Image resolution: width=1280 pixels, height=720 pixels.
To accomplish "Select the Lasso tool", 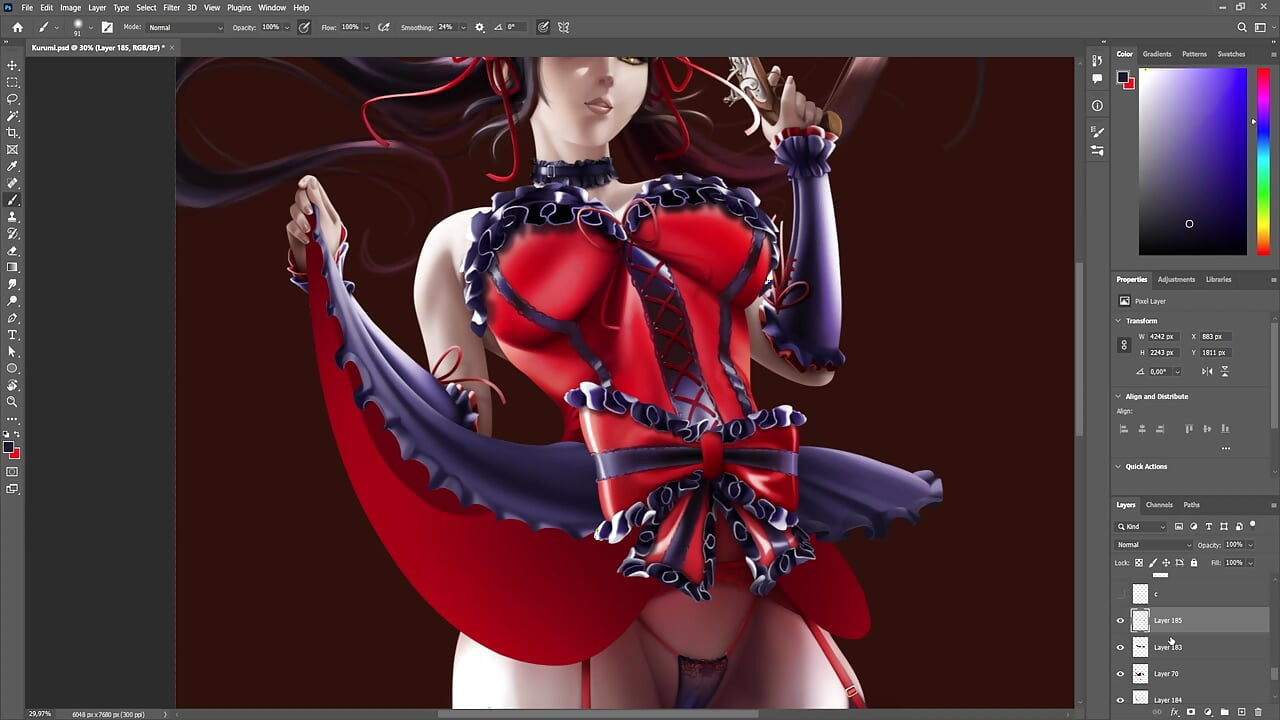I will click(x=13, y=99).
